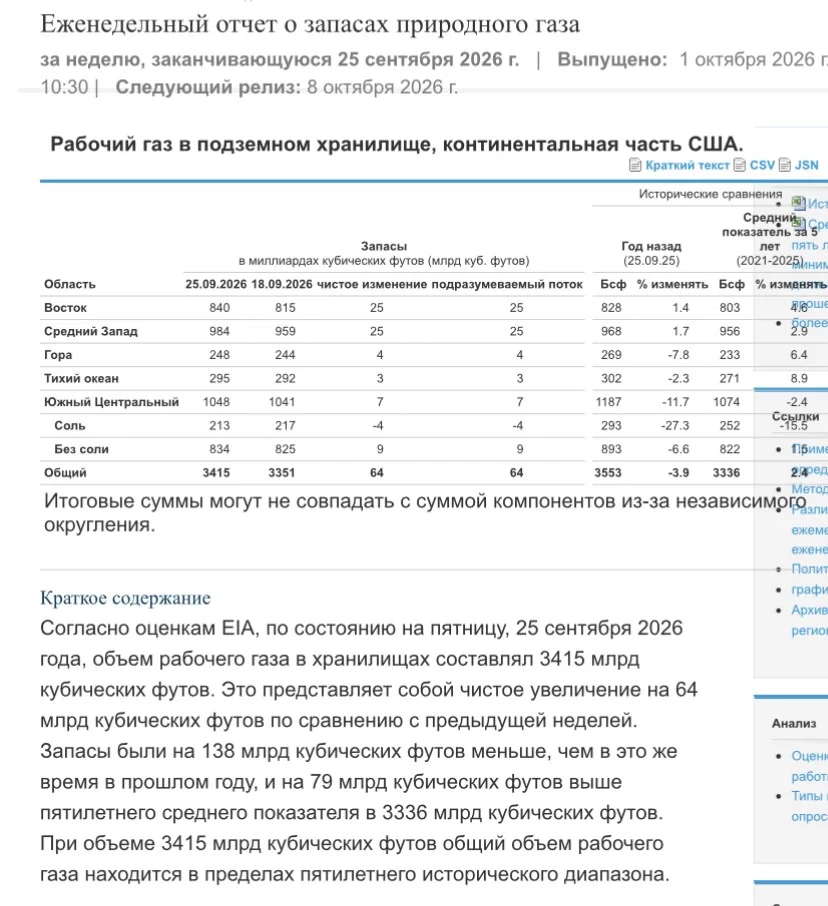The height and width of the screenshot is (906, 828).
Task: Open the Типы link under Анализ
Action: click(807, 796)
